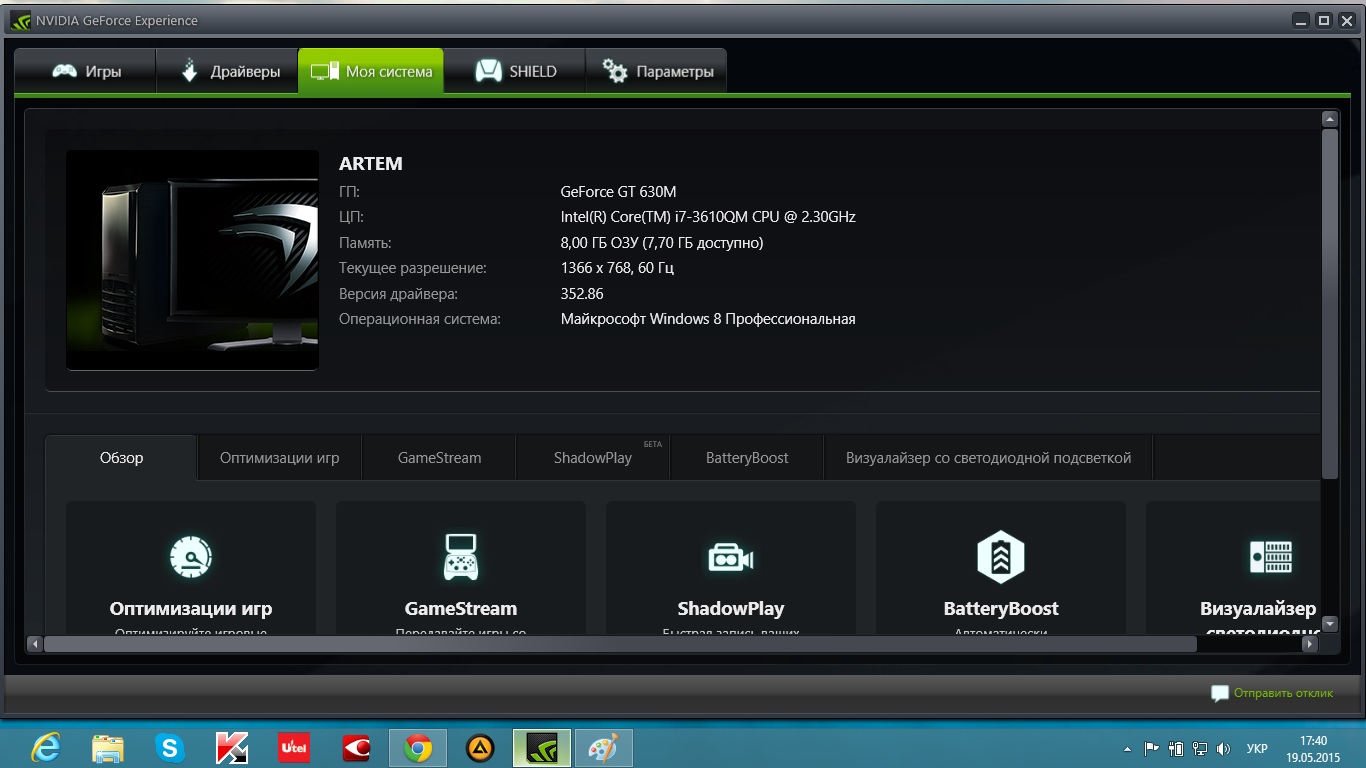Click the ShadowPlay card title
The image size is (1366, 768).
coord(731,608)
